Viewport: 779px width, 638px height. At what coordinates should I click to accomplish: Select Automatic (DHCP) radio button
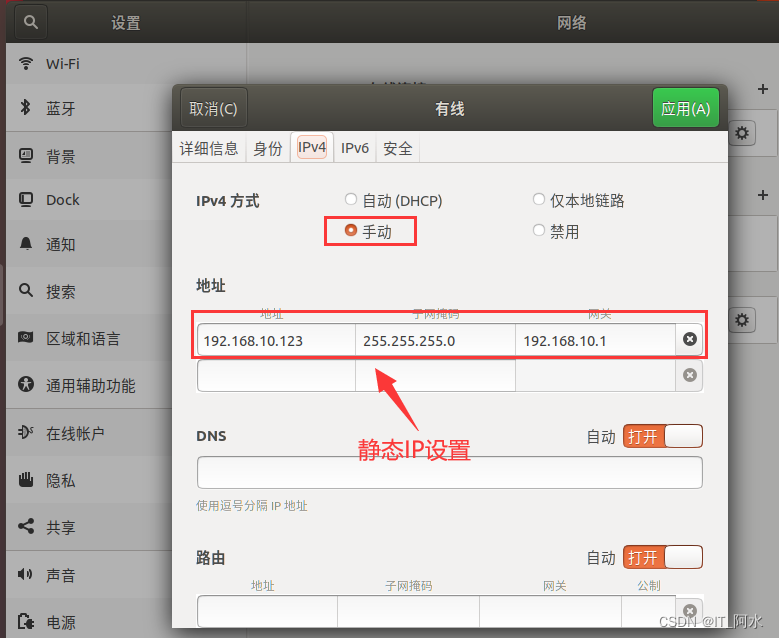pos(351,199)
